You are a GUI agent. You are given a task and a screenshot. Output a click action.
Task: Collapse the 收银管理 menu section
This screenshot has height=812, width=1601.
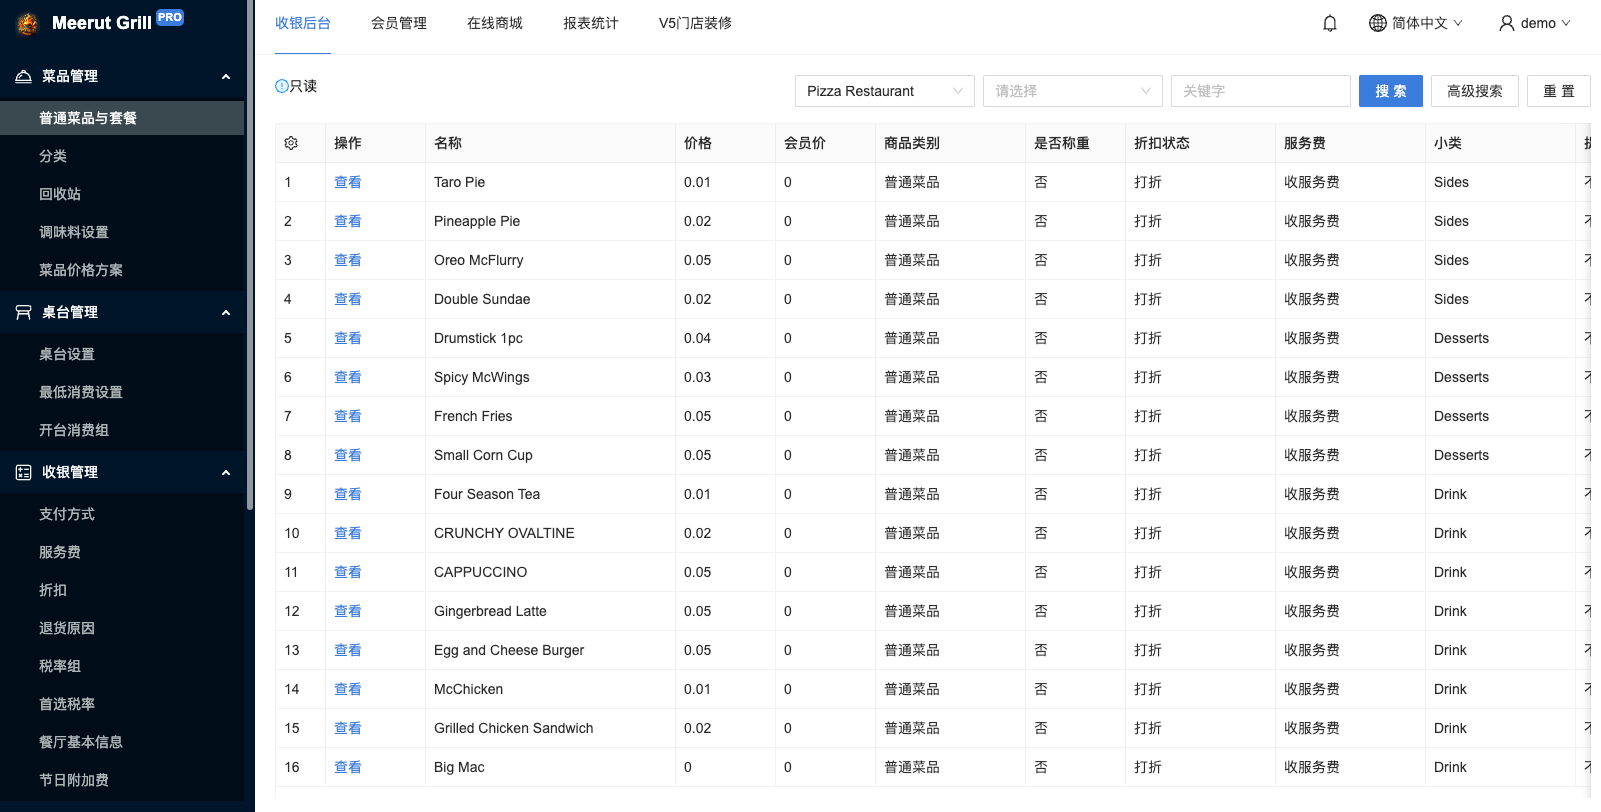(x=226, y=472)
